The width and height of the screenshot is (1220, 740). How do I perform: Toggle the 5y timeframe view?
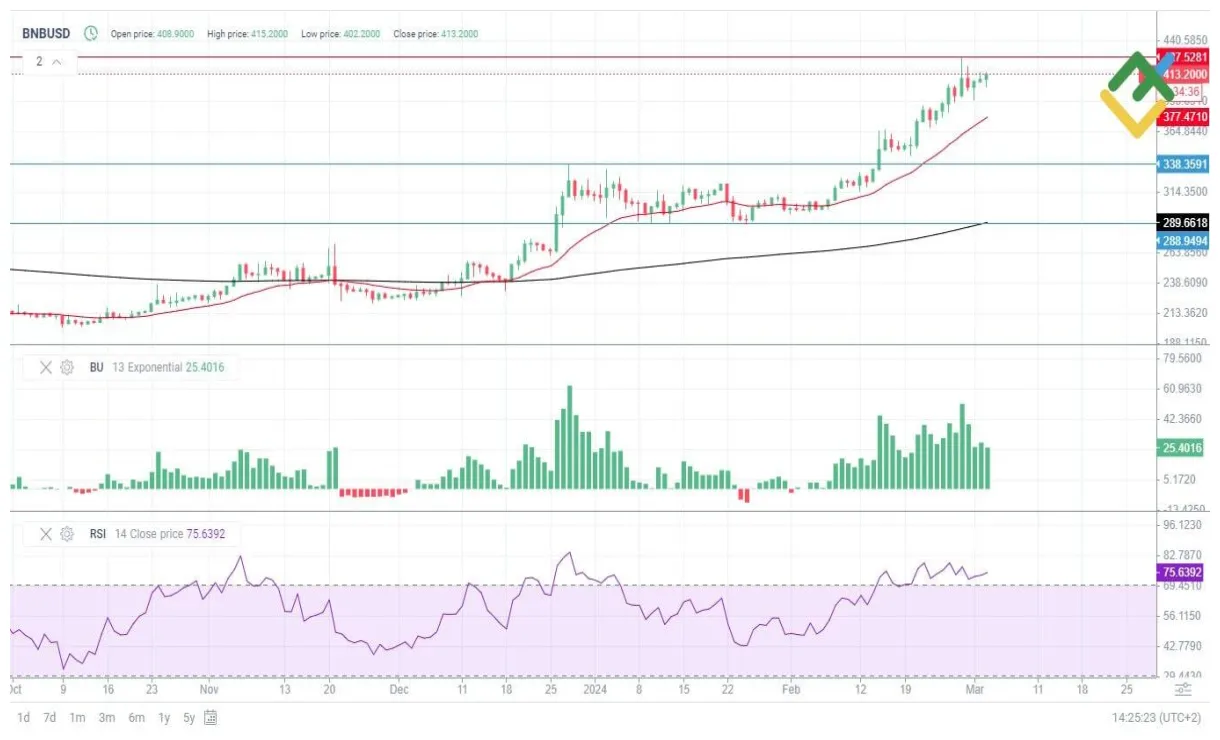[x=189, y=717]
